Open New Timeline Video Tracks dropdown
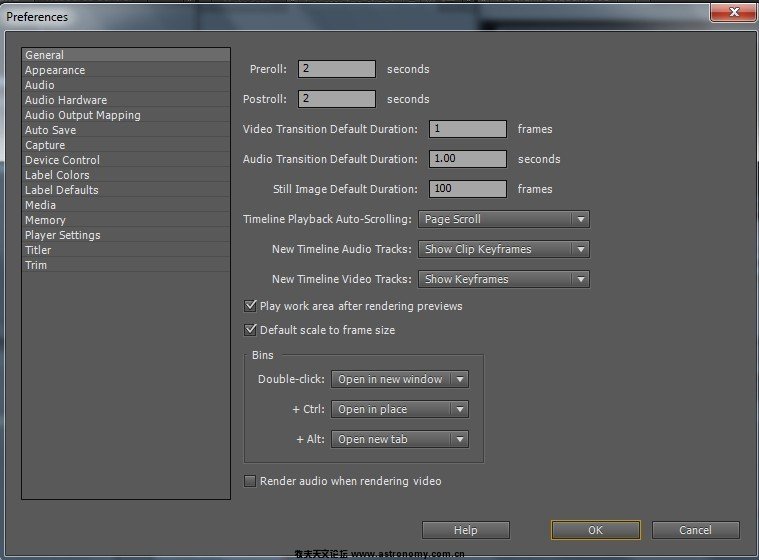 503,279
